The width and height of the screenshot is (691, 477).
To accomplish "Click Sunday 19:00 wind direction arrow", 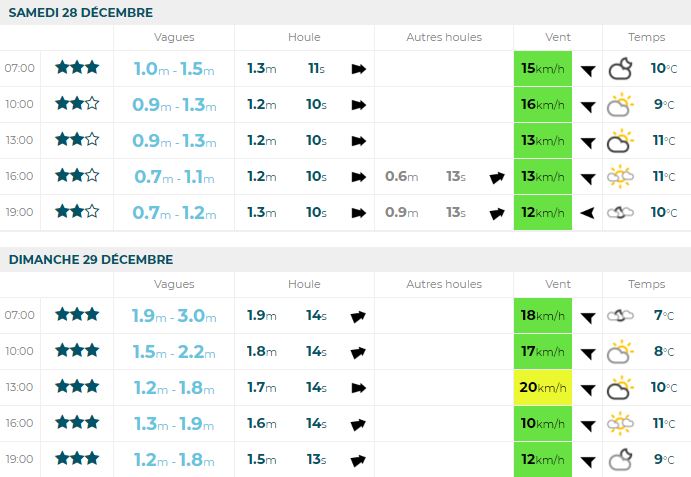I will tap(588, 459).
